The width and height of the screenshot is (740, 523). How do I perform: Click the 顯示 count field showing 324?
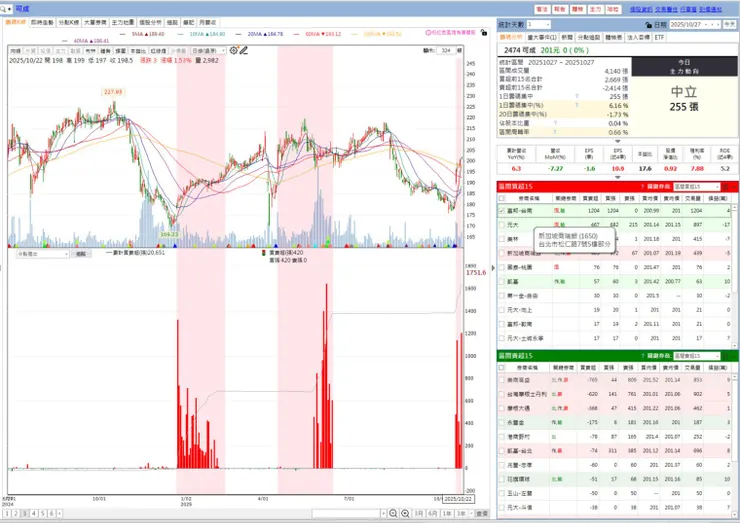446,51
